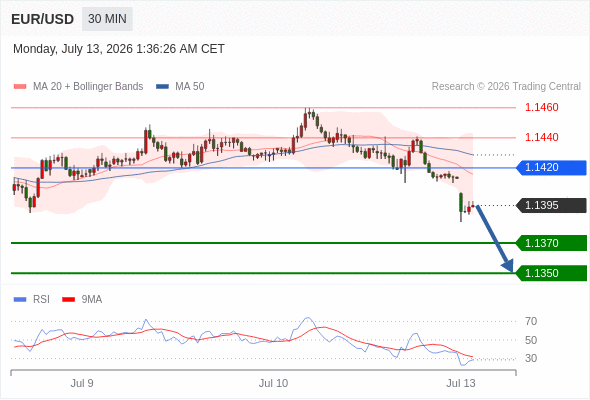This screenshot has height=400, width=590.
Task: Click the blue downward forecast arrow head
Action: 508,265
